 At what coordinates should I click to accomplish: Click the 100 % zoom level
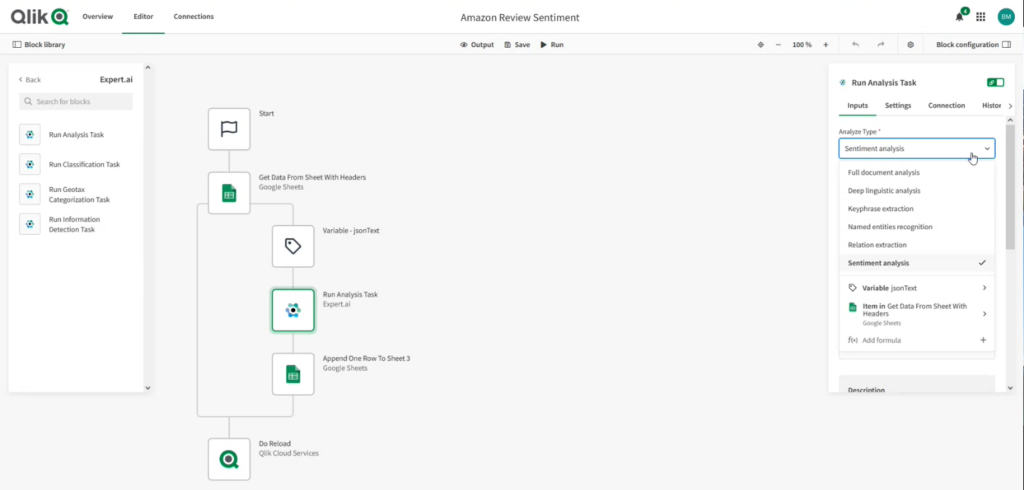pyautogui.click(x=802, y=44)
